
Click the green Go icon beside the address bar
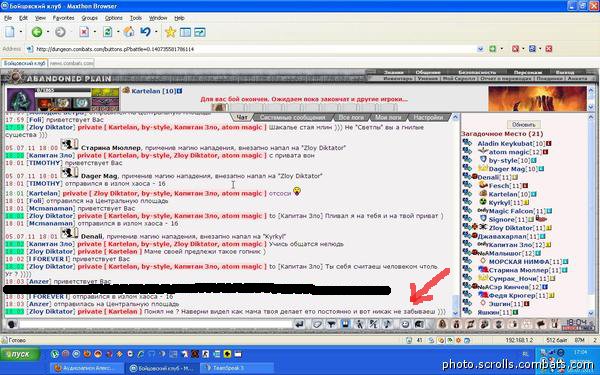click(x=493, y=49)
